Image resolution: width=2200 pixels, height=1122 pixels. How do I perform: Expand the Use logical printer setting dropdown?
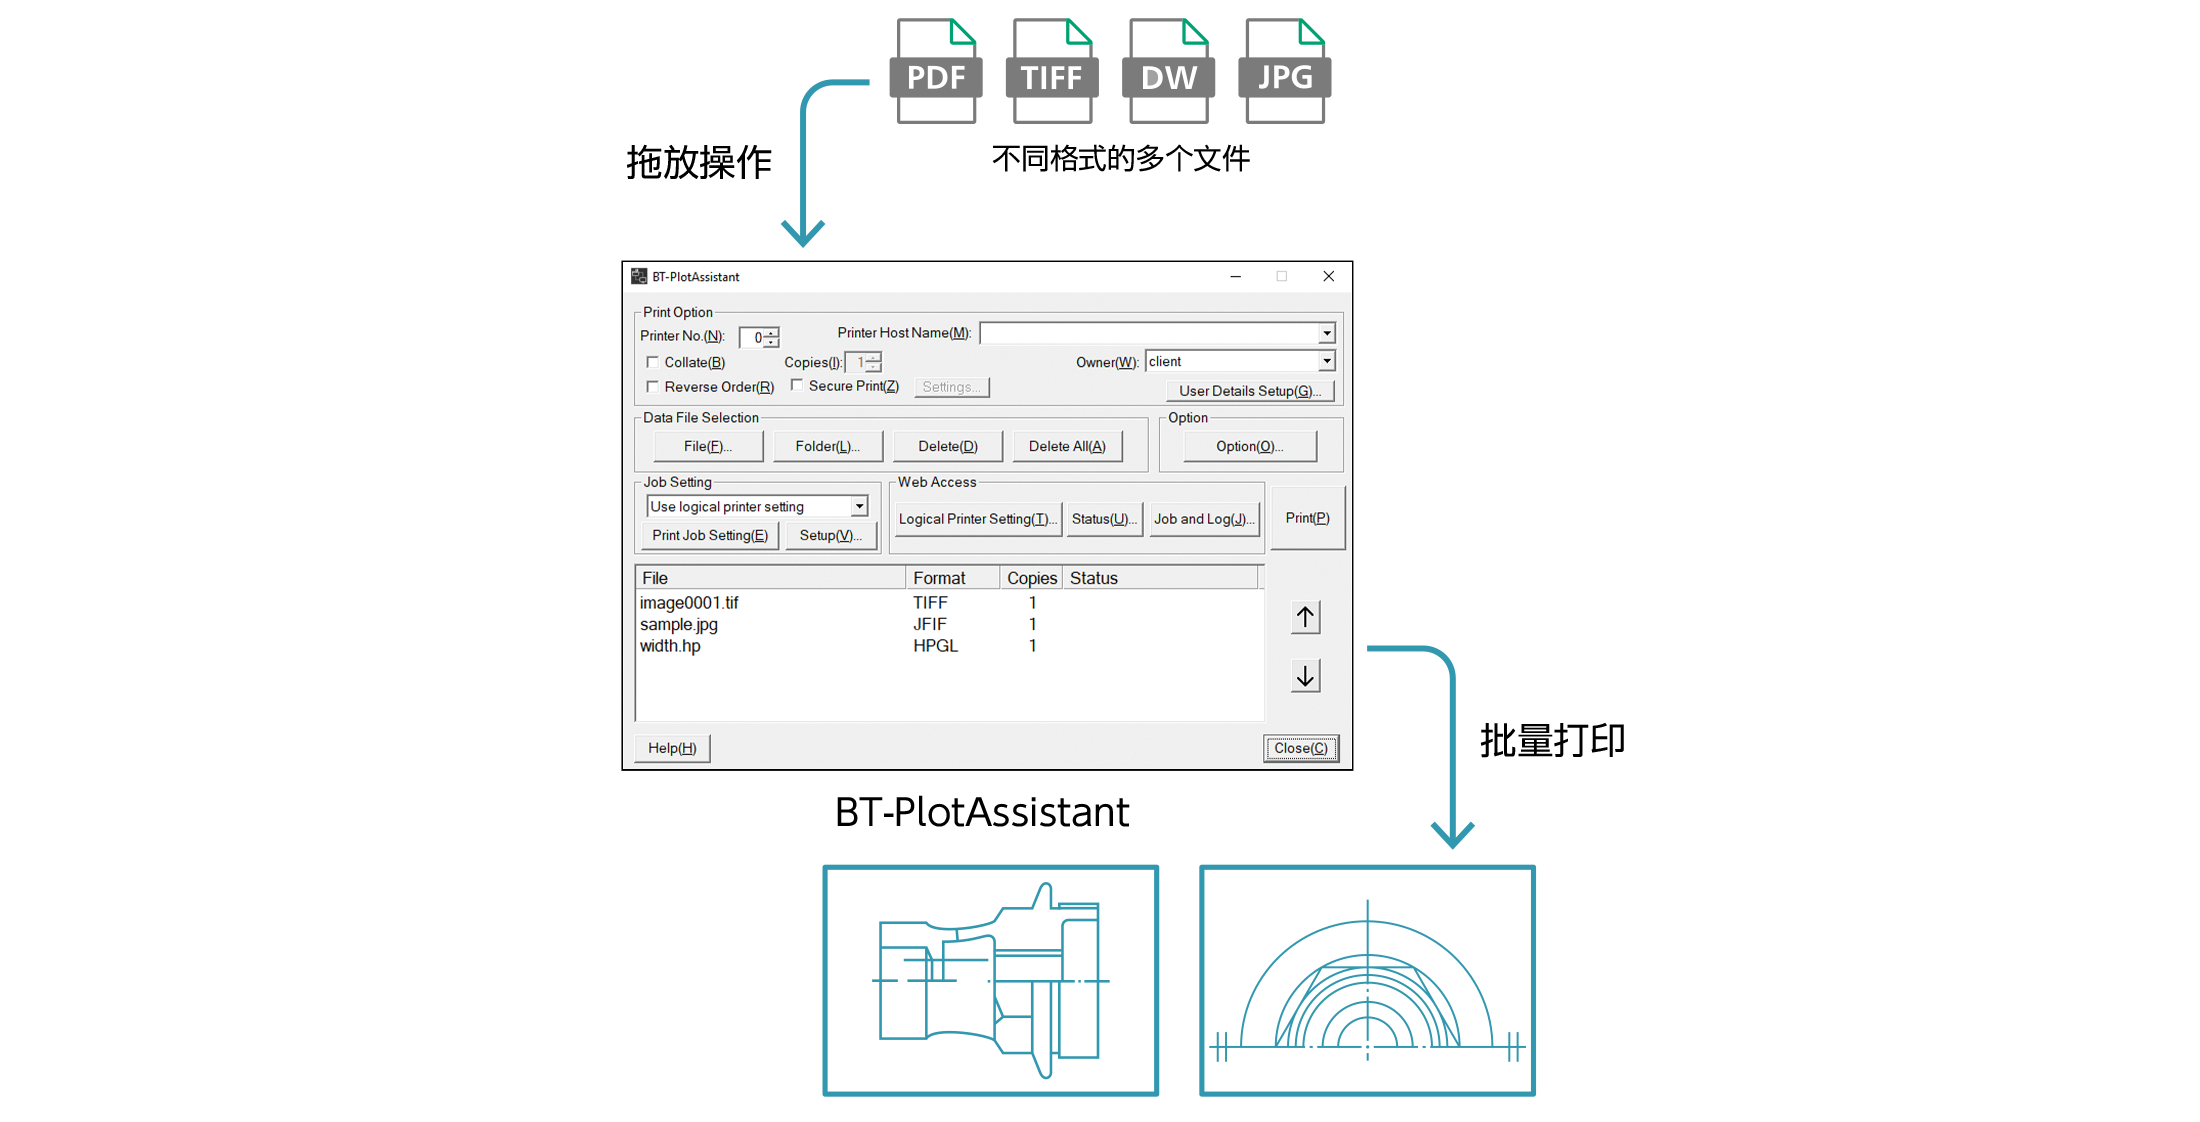click(859, 507)
